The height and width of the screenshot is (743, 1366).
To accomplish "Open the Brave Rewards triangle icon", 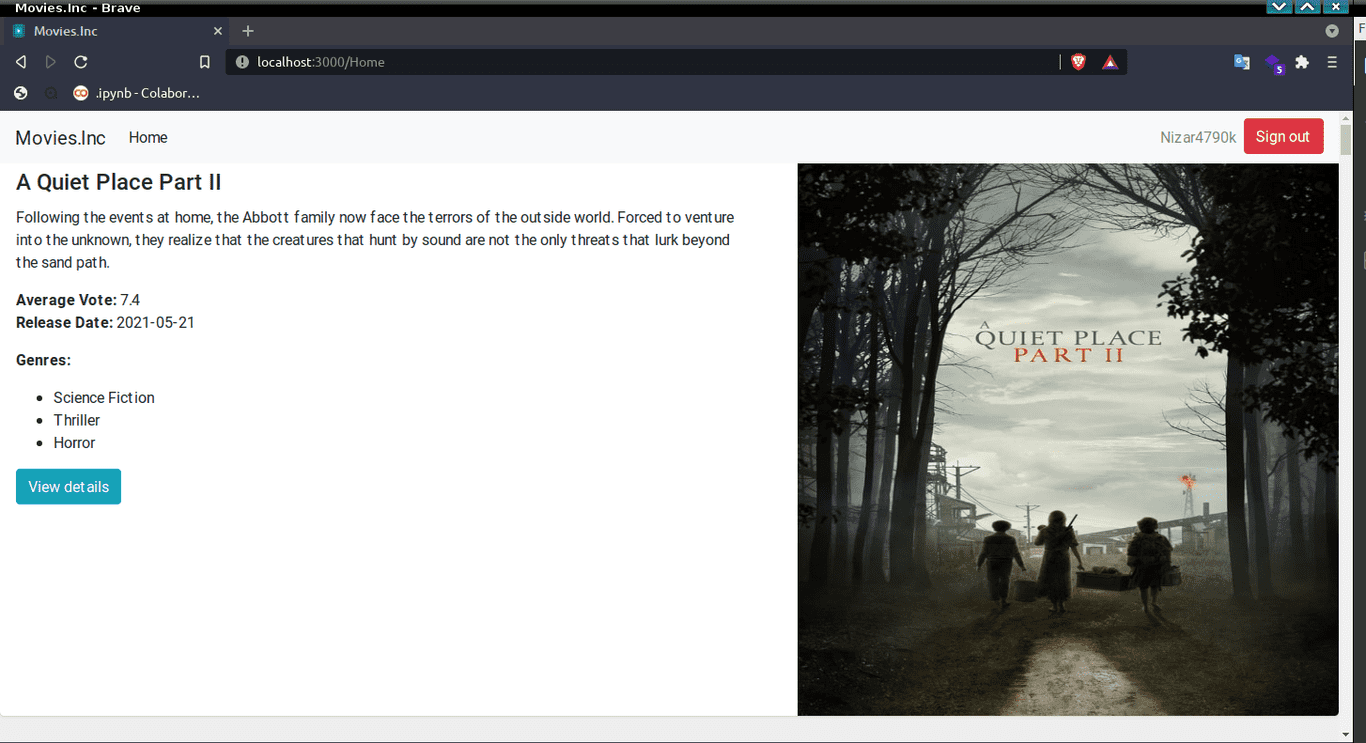I will 1110,62.
